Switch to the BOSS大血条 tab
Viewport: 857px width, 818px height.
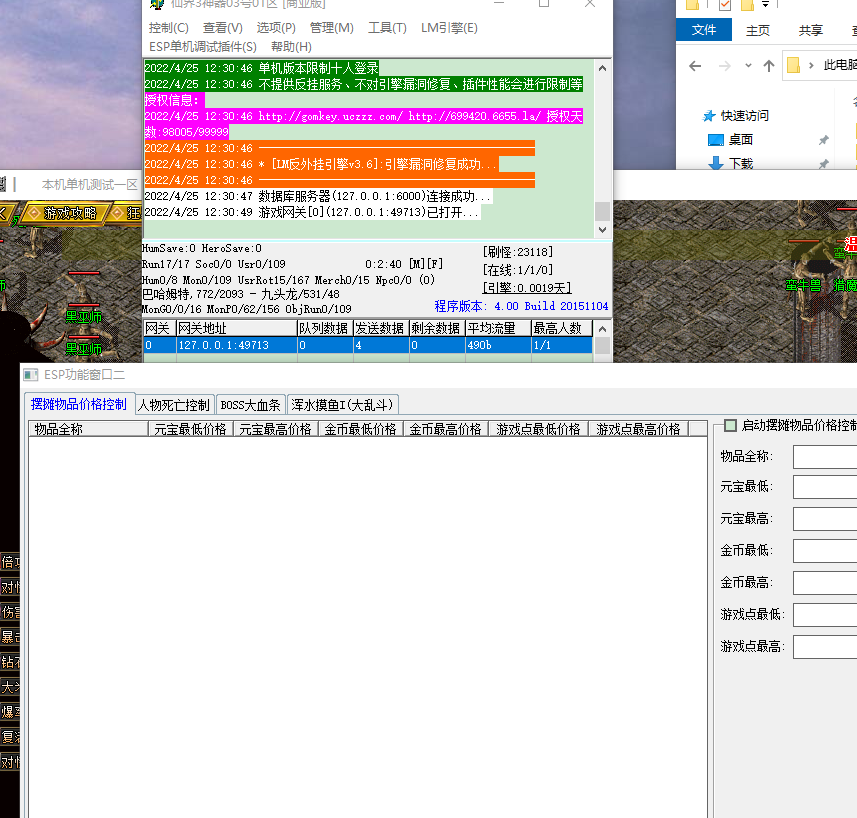tap(251, 405)
